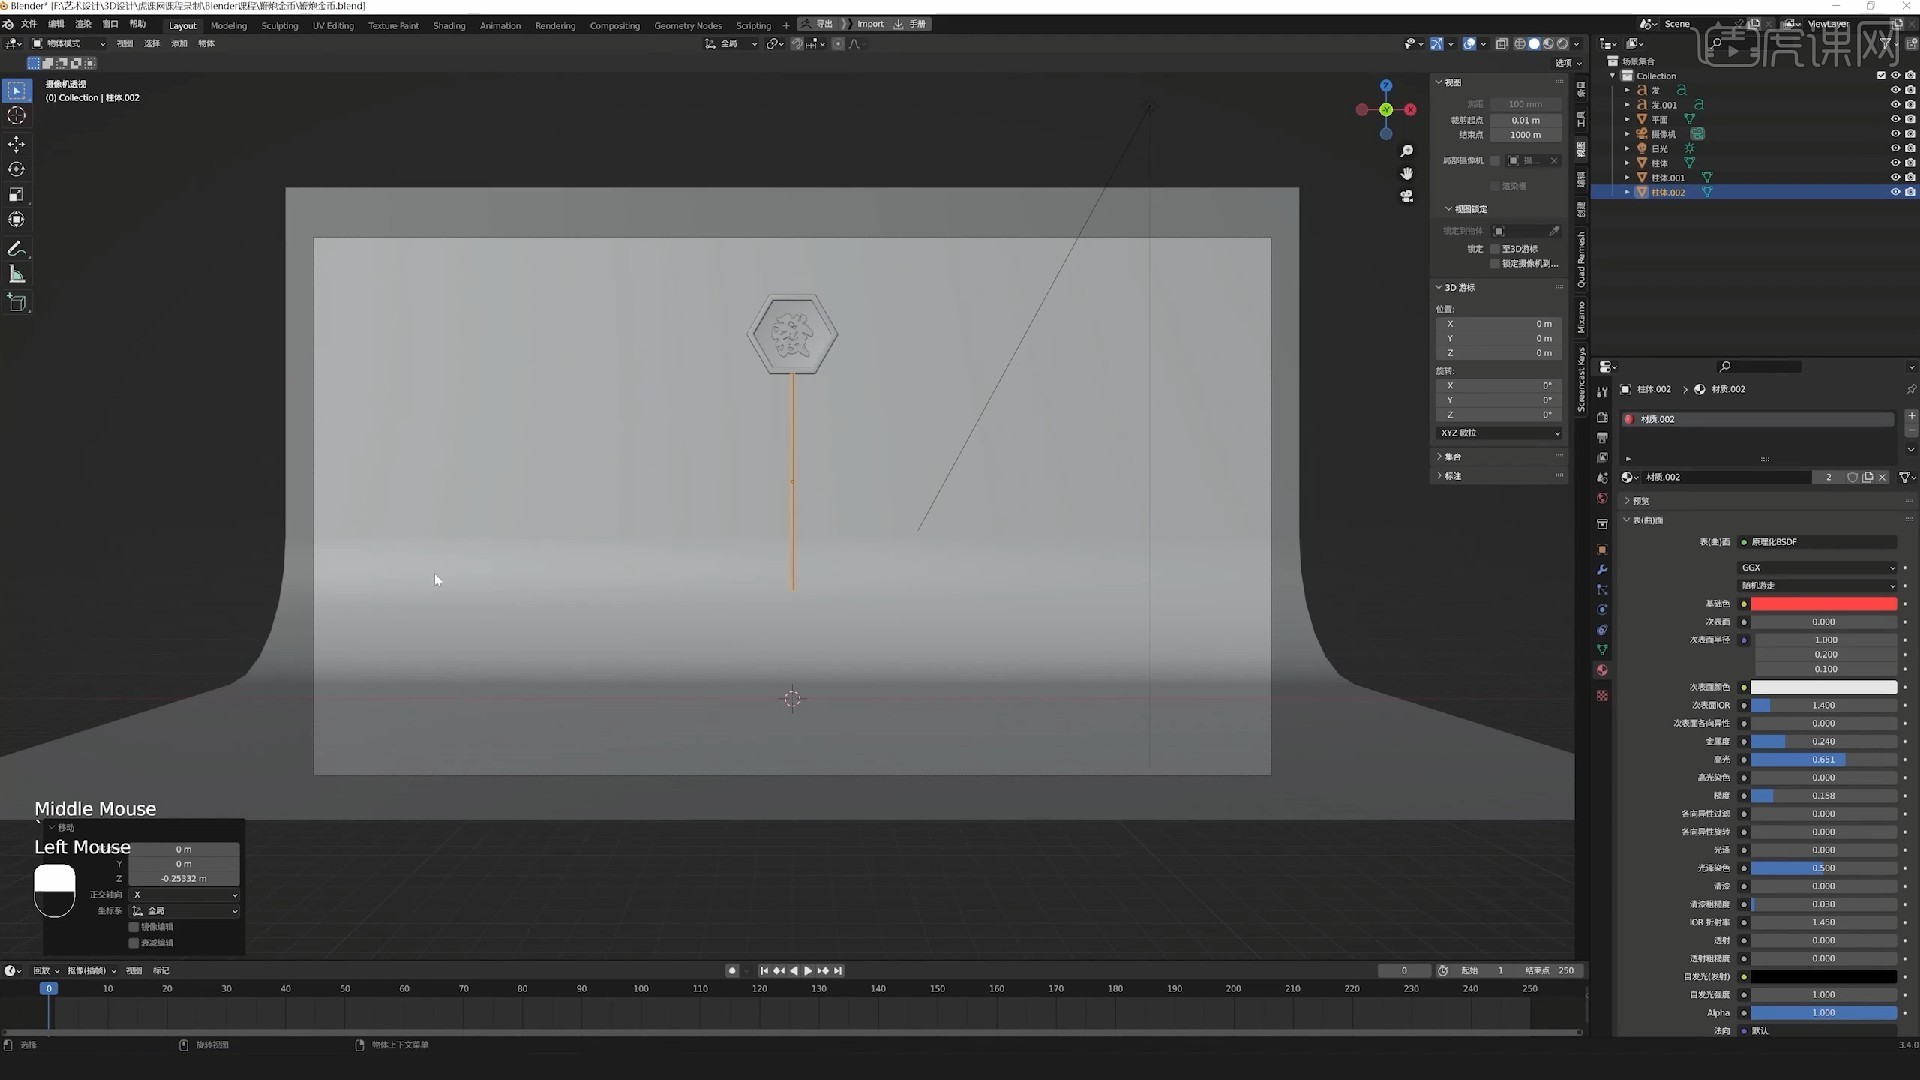Image resolution: width=1920 pixels, height=1080 pixels.
Task: Hide 柱体.002 in viewport with eye icon
Action: pos(1895,192)
